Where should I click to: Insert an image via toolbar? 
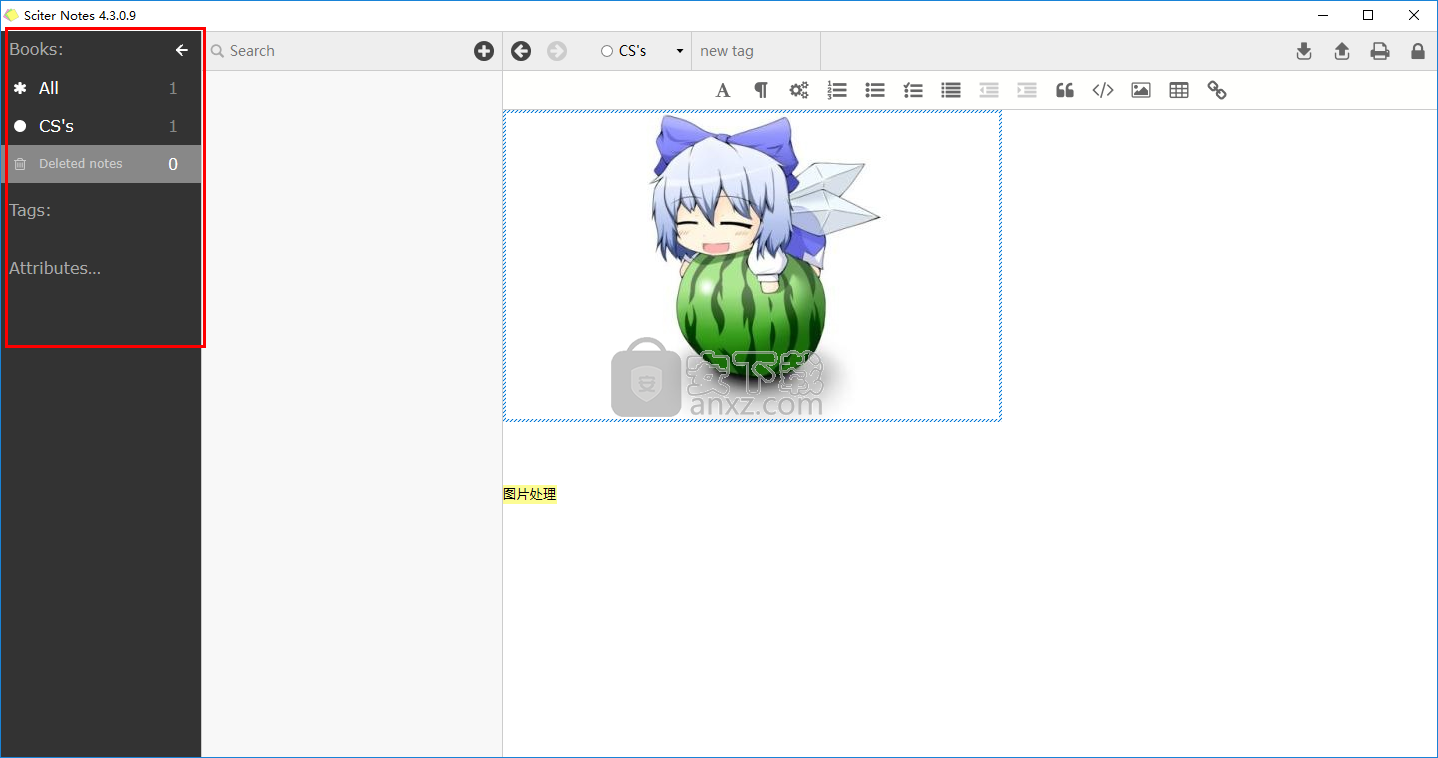tap(1141, 90)
